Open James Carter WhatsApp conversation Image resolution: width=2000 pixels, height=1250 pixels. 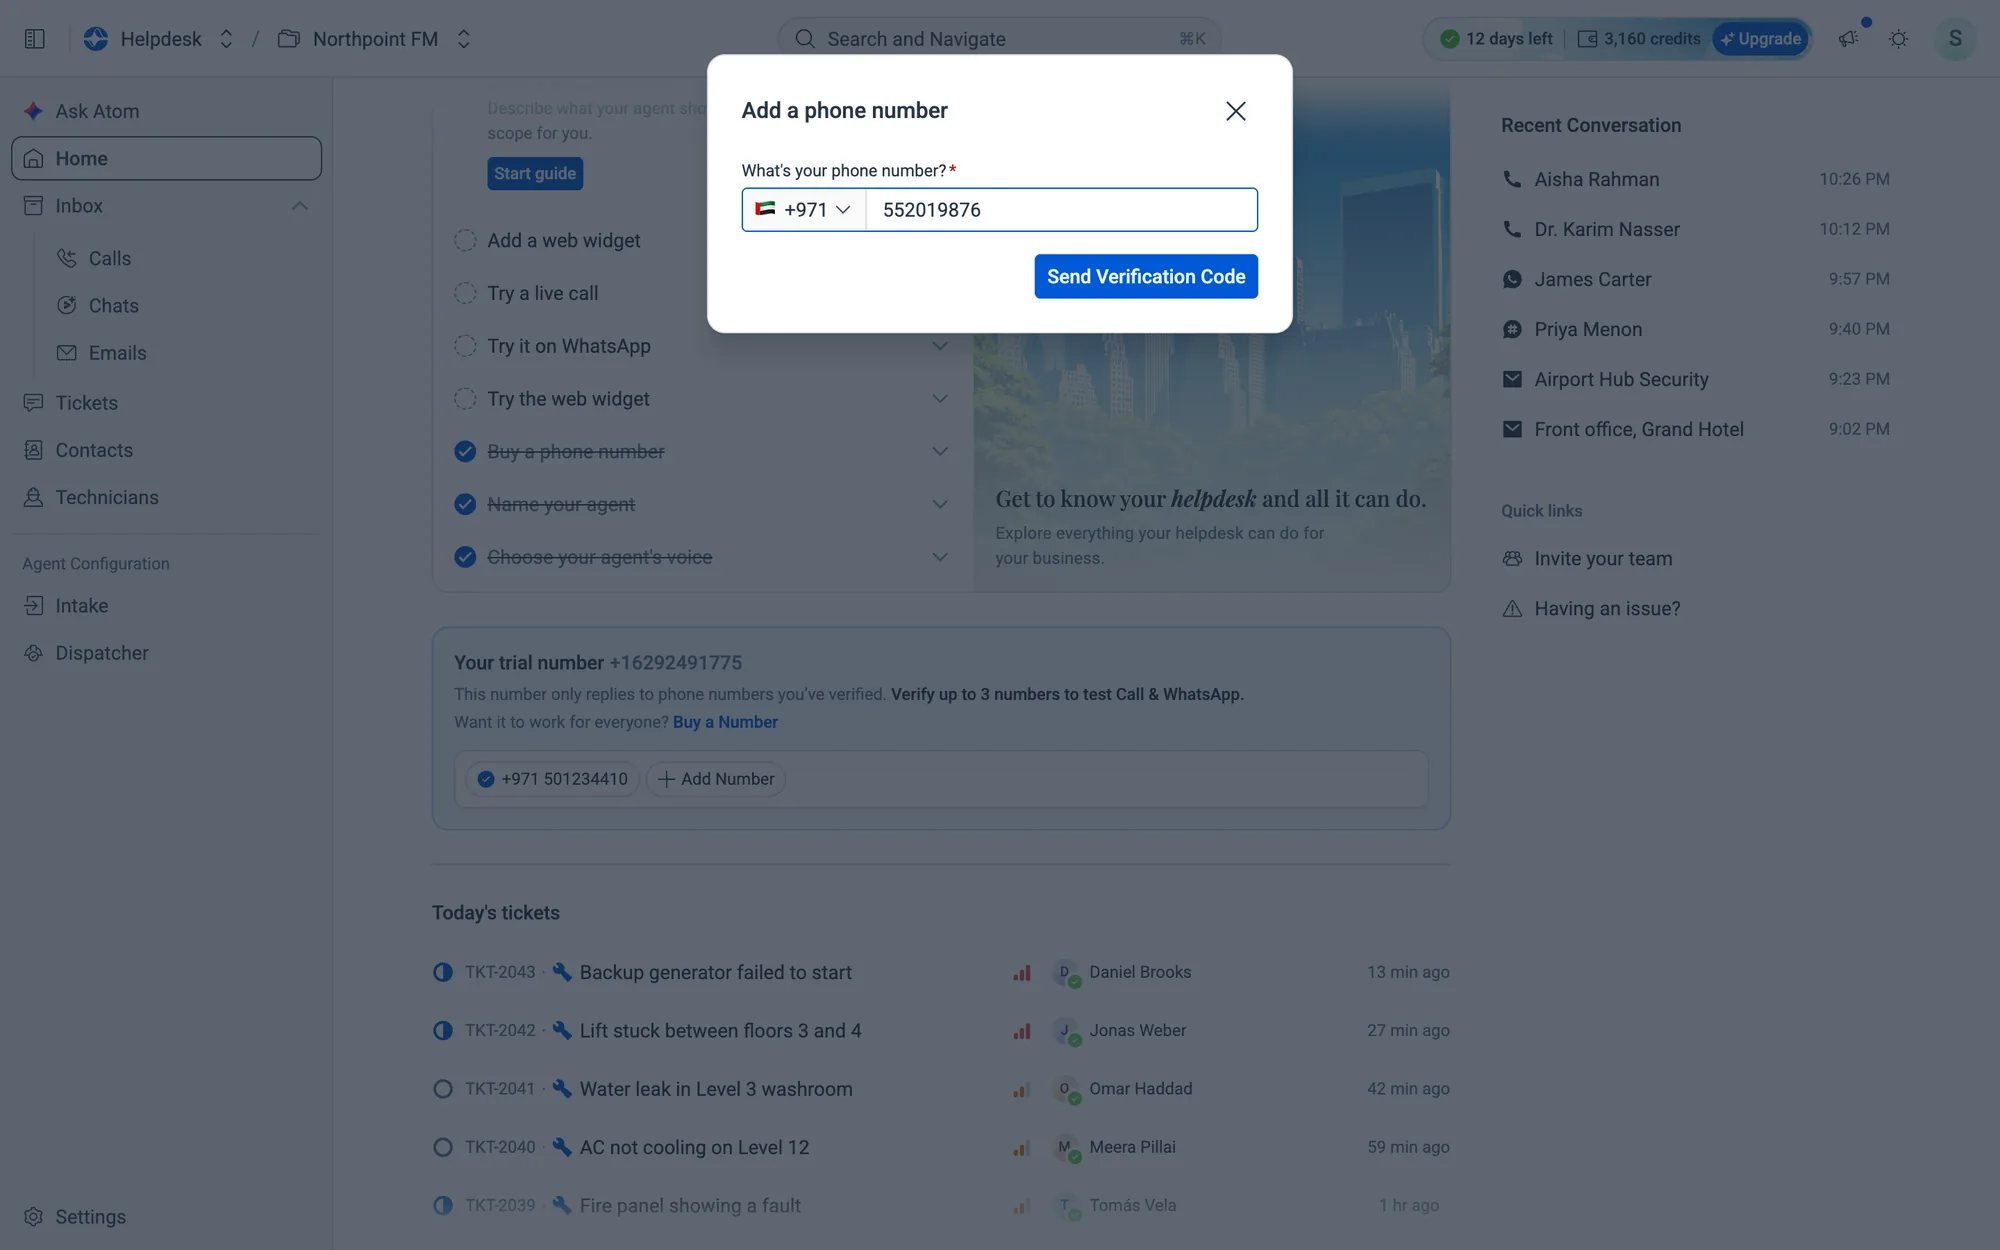coord(1696,279)
